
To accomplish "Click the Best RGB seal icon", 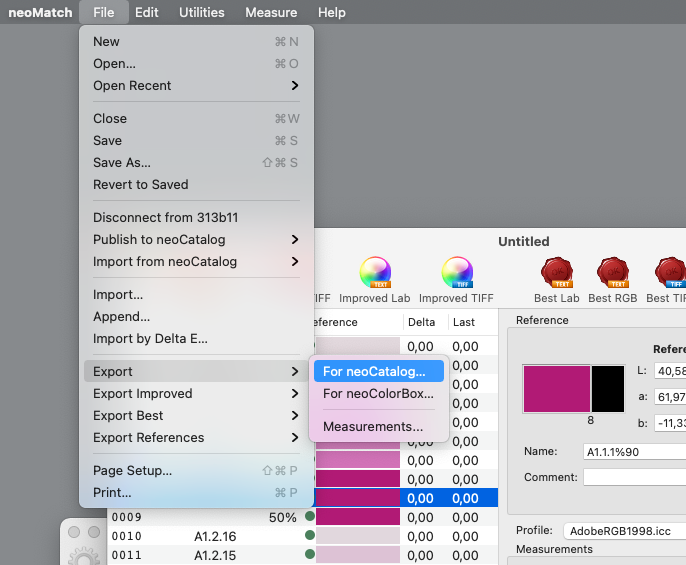I will click(613, 272).
